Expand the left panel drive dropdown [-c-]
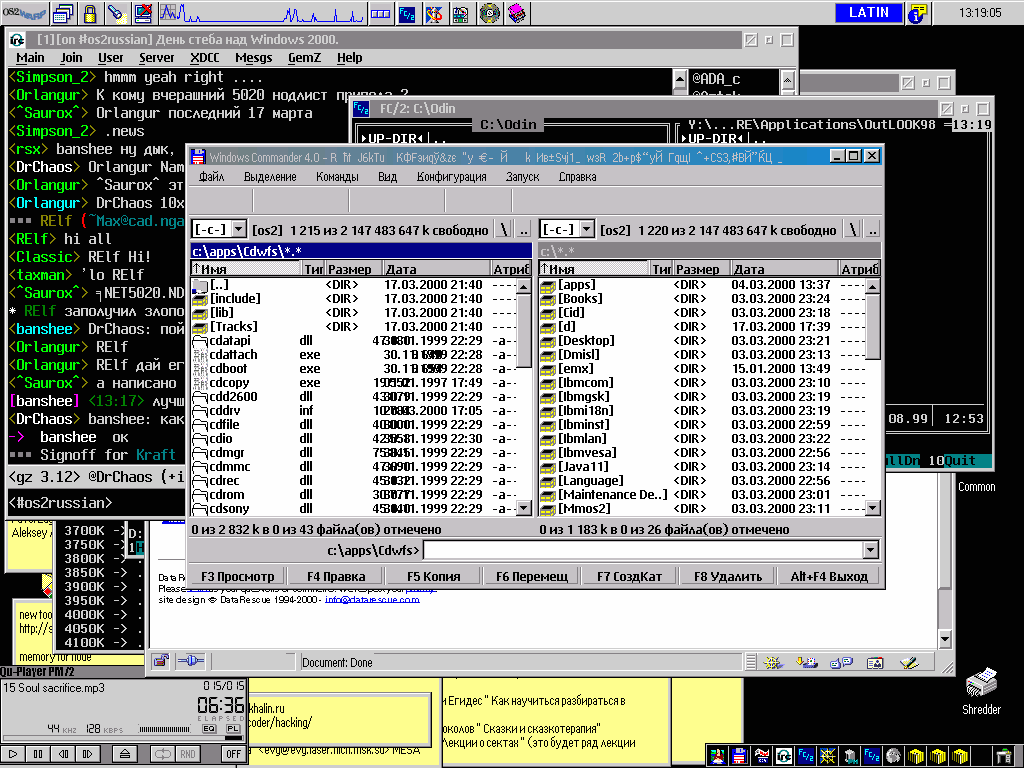Screen dimensions: 1024x768 [x=239, y=229]
